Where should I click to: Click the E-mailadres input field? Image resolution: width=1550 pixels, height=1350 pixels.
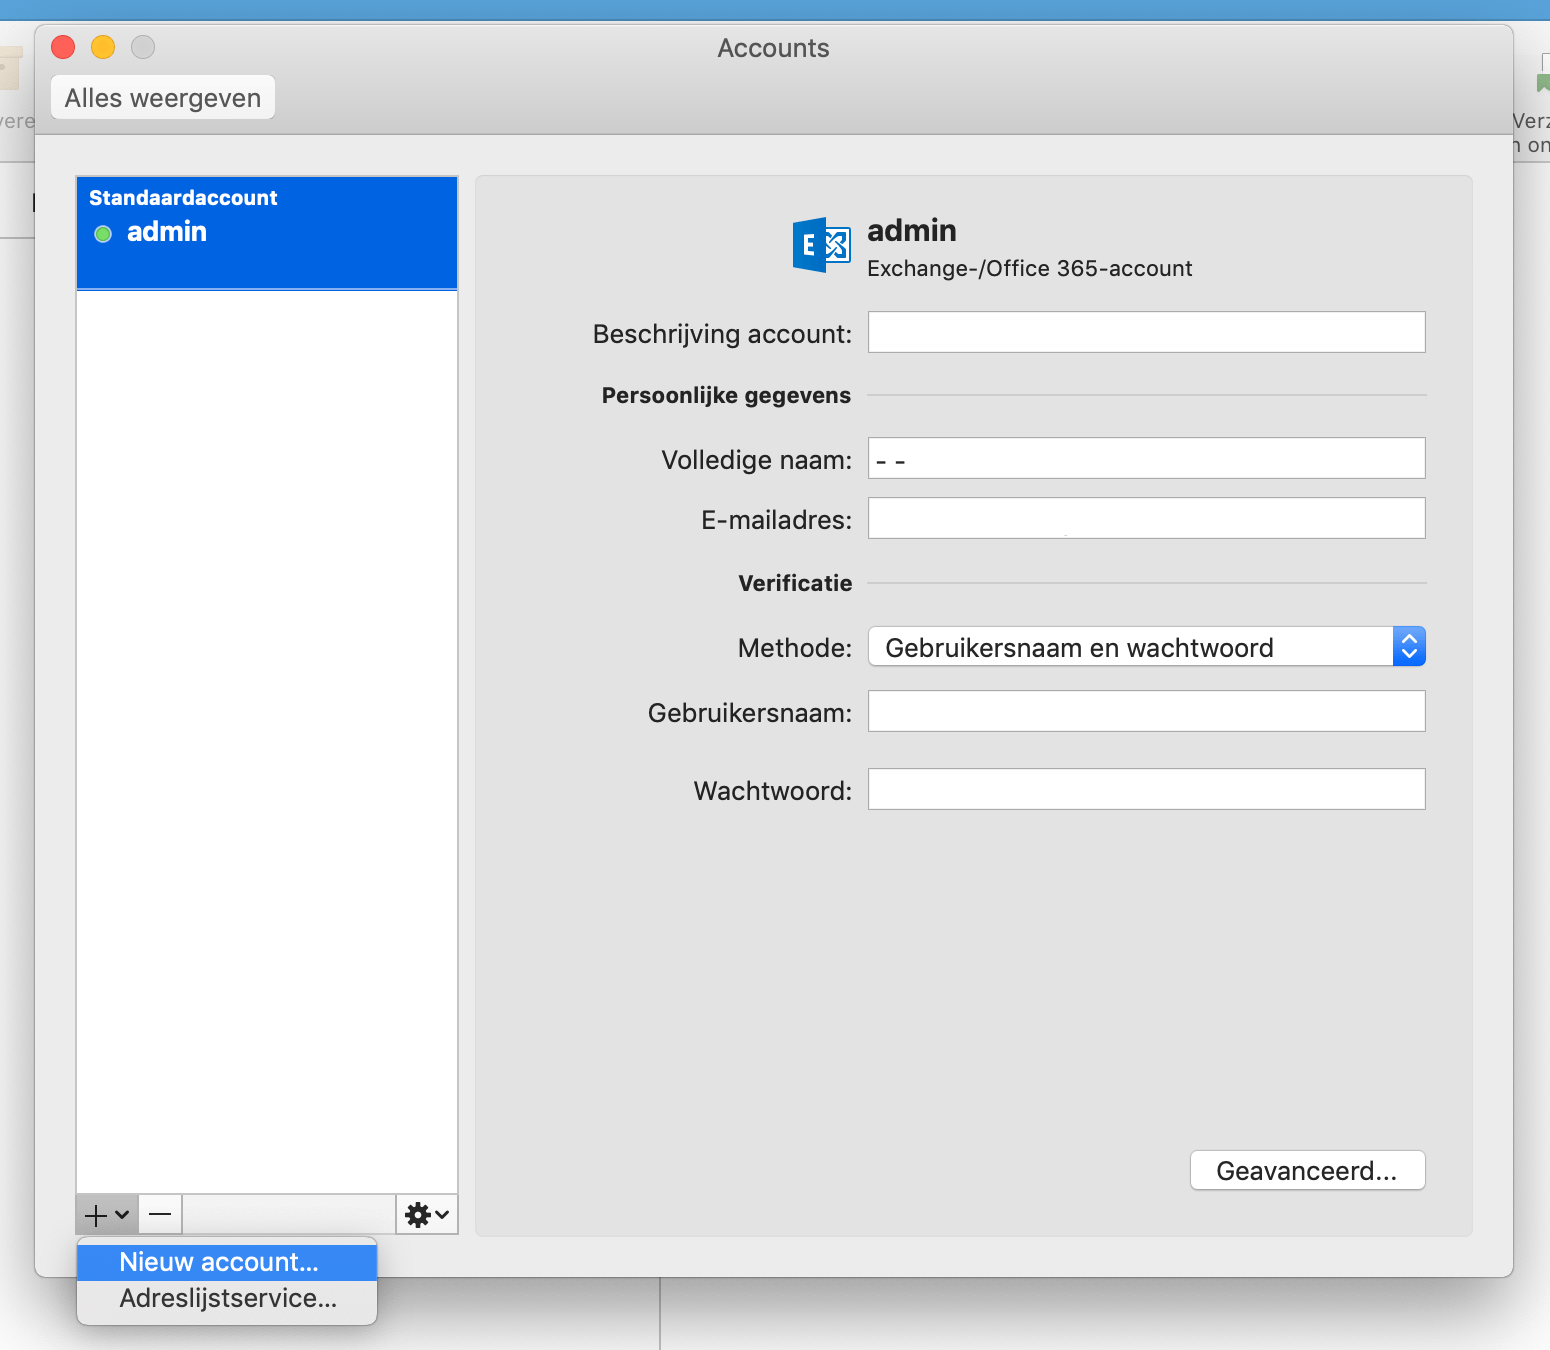pyautogui.click(x=1146, y=518)
